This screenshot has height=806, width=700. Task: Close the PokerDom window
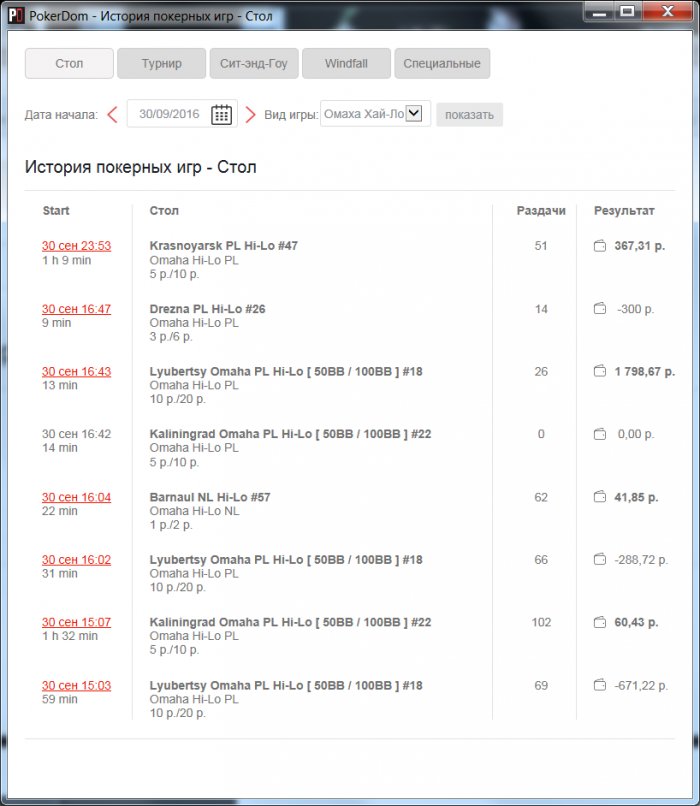pyautogui.click(x=667, y=11)
